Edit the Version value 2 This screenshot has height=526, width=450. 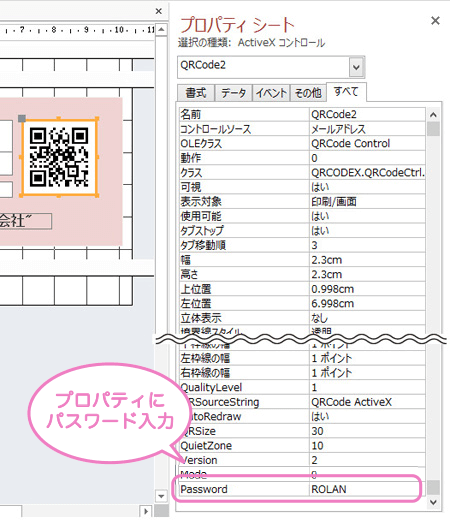pos(367,460)
